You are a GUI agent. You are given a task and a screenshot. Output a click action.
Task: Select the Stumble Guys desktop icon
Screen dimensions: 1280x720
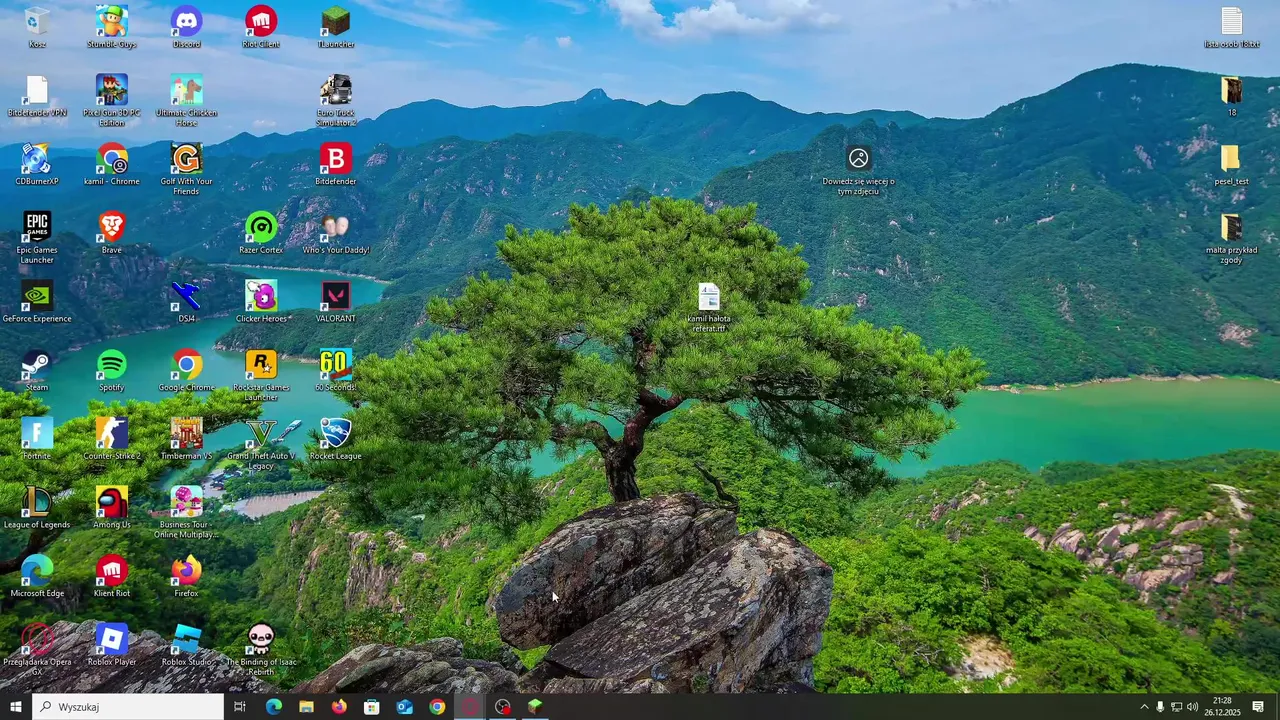pos(112,27)
